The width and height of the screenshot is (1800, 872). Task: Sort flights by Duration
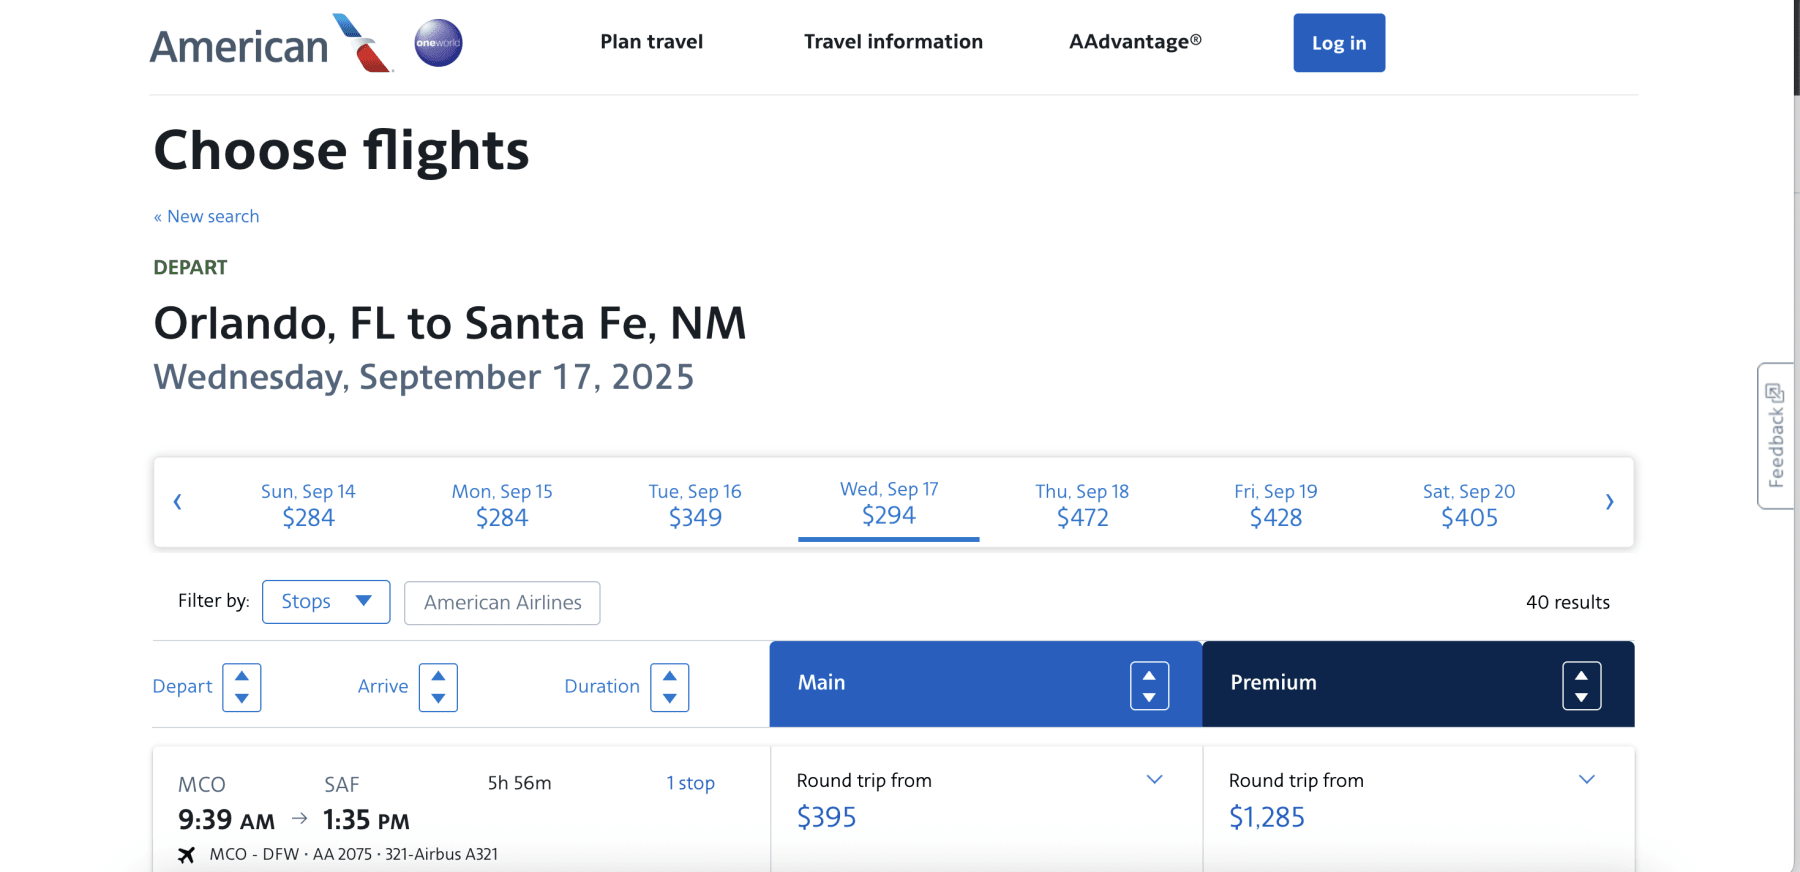tap(669, 687)
